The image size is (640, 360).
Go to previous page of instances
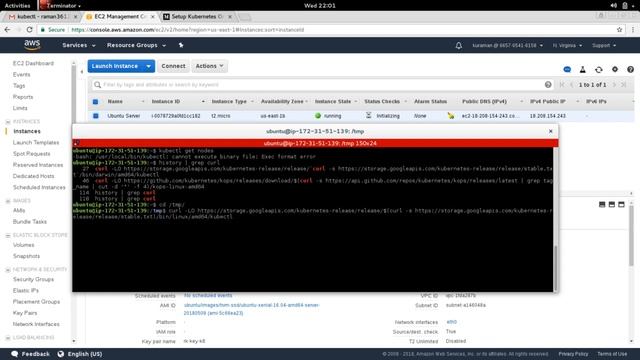pyautogui.click(x=571, y=84)
